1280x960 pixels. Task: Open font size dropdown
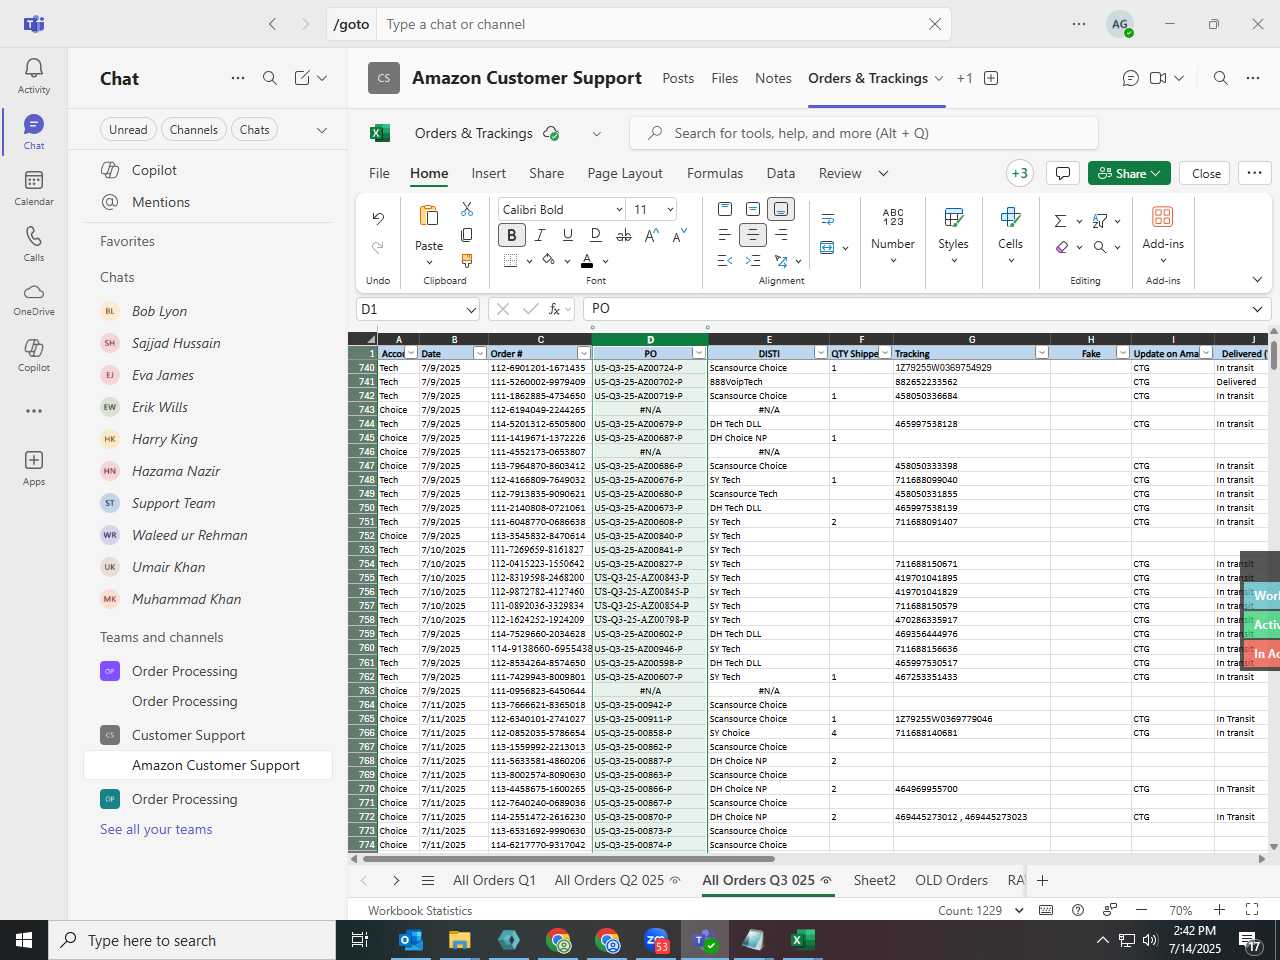pos(670,209)
